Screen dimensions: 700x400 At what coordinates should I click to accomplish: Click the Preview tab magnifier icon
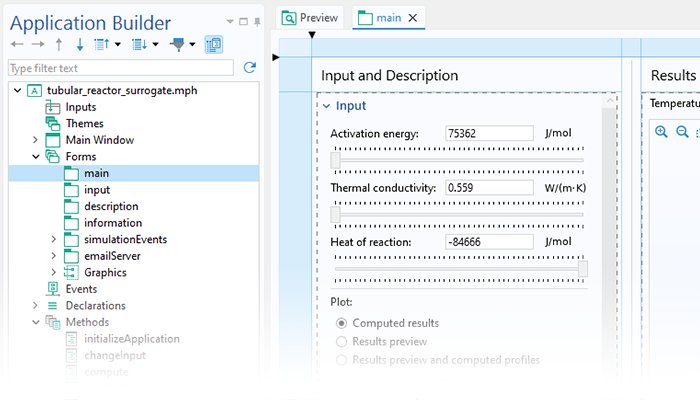(289, 18)
